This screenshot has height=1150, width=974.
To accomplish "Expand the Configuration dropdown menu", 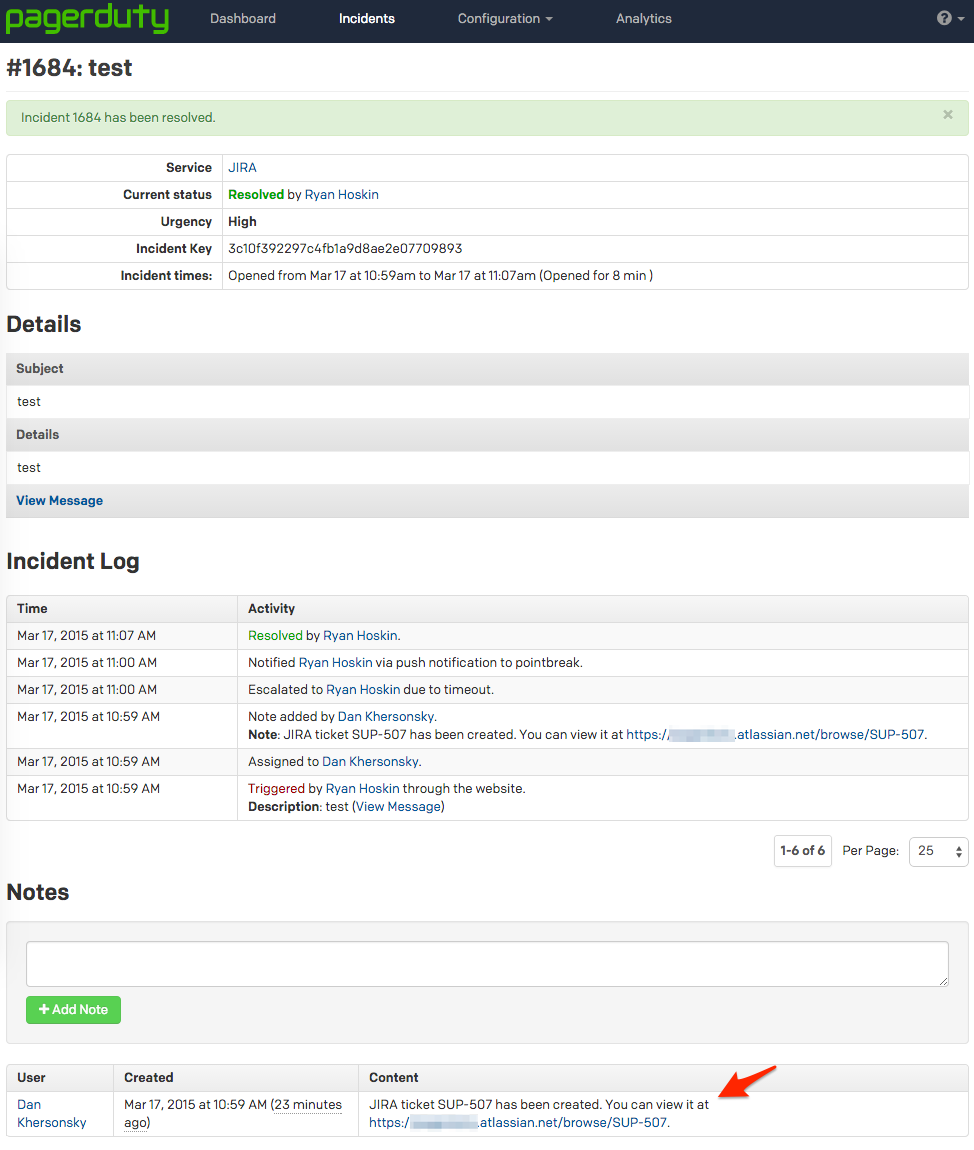I will tap(505, 18).
